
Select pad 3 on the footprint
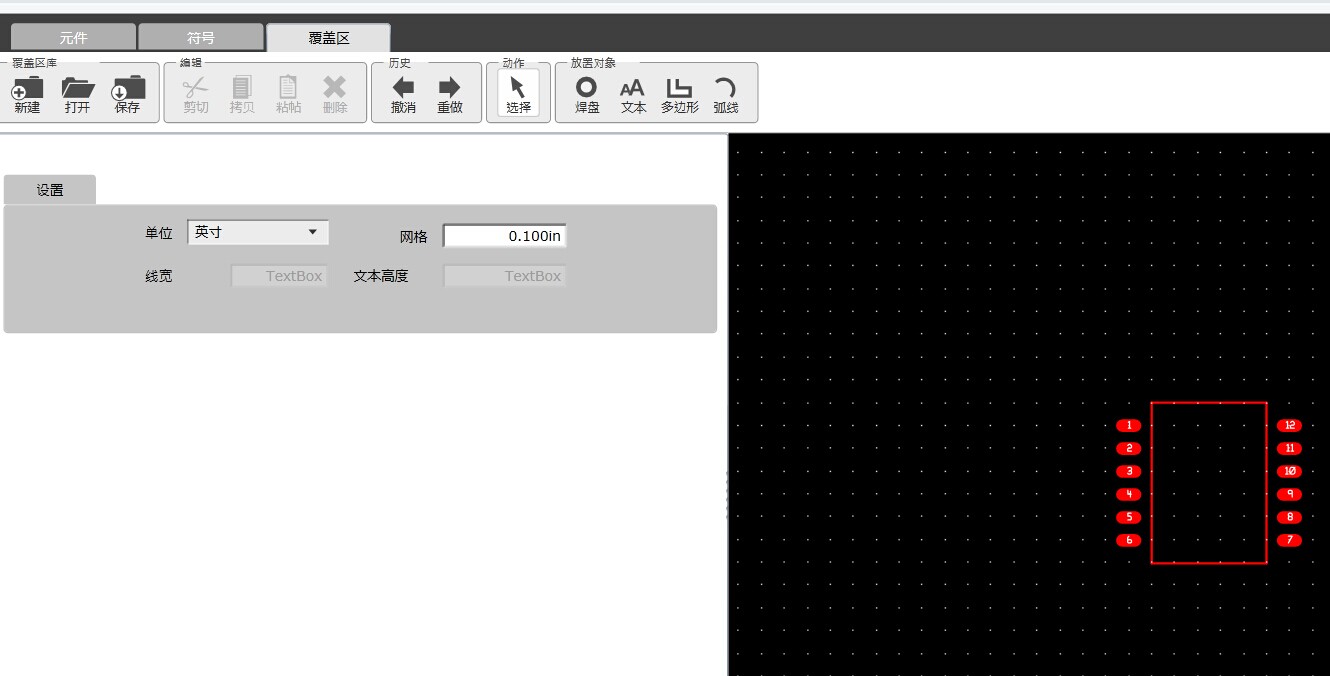pos(1129,472)
